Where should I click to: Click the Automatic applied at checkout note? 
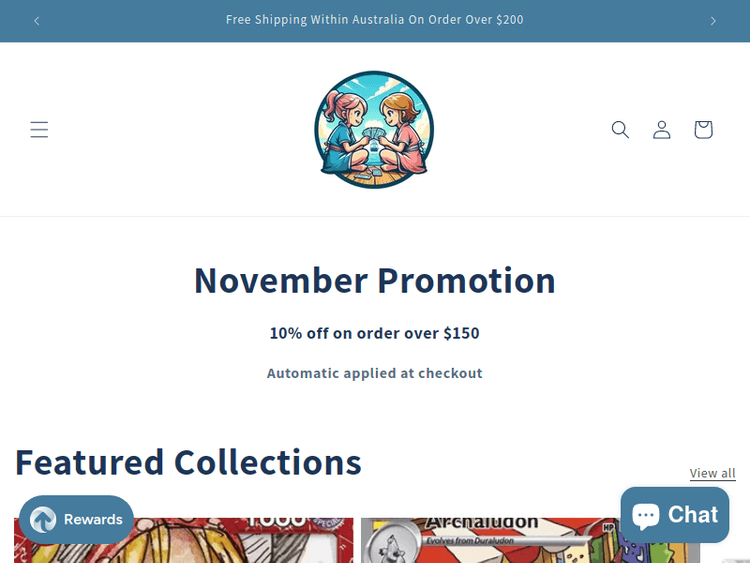coord(375,373)
